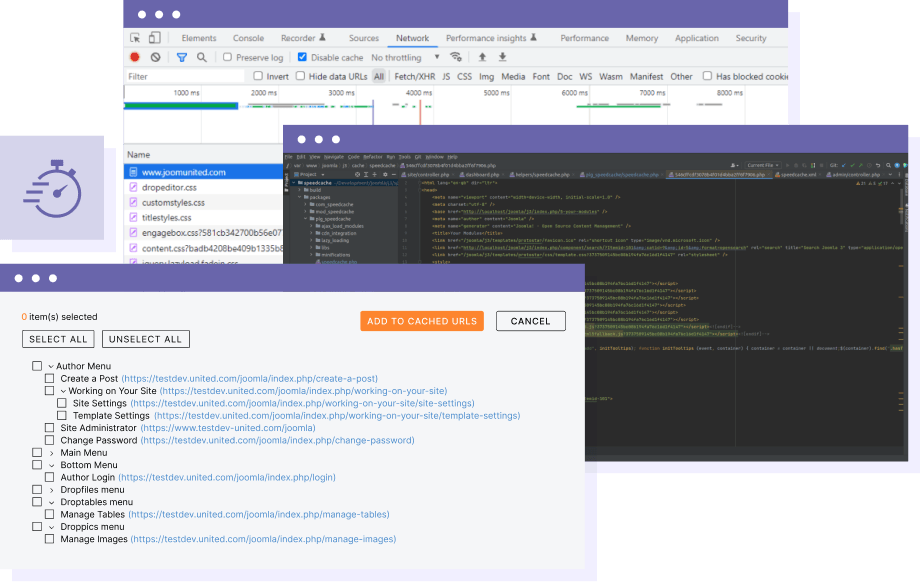
Task: Clear the network log with the clear icon
Action: (x=156, y=57)
